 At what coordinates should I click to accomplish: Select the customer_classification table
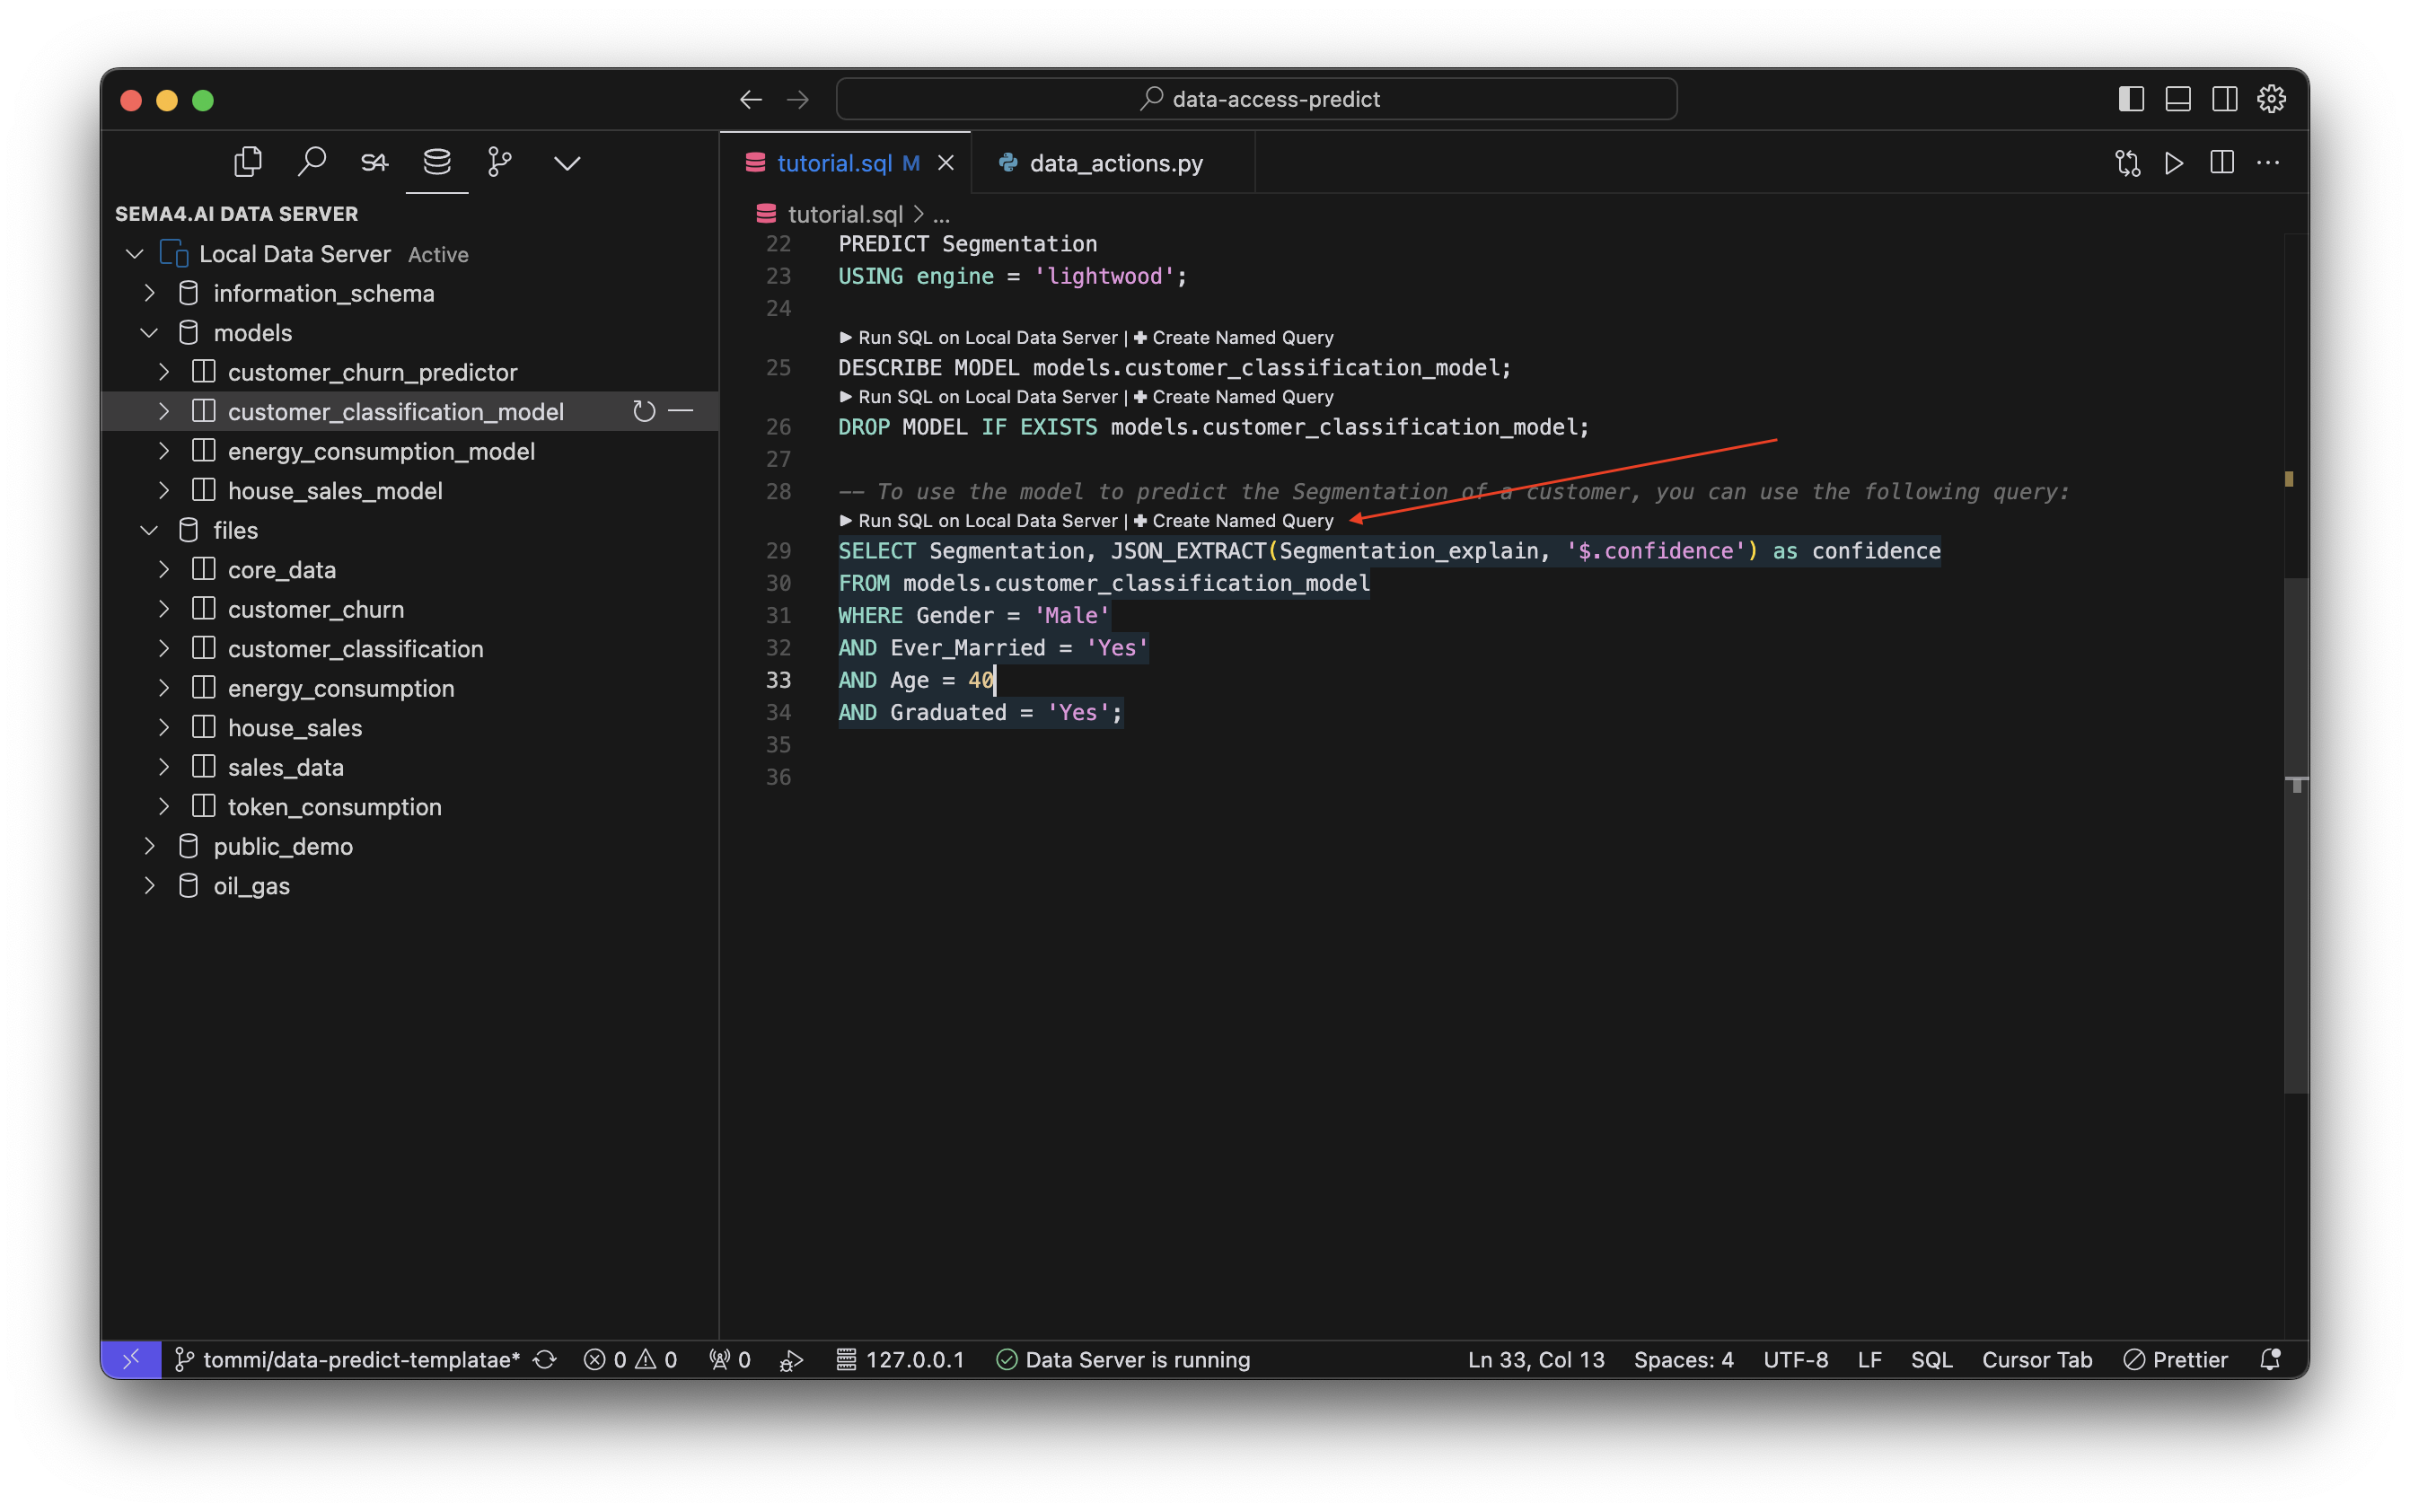(x=355, y=649)
